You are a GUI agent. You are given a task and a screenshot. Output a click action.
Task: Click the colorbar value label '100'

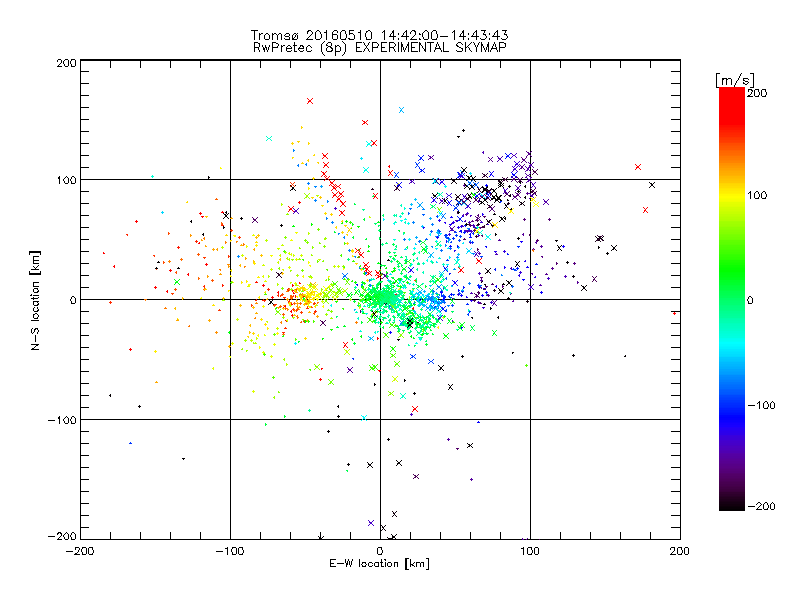pyautogui.click(x=757, y=195)
